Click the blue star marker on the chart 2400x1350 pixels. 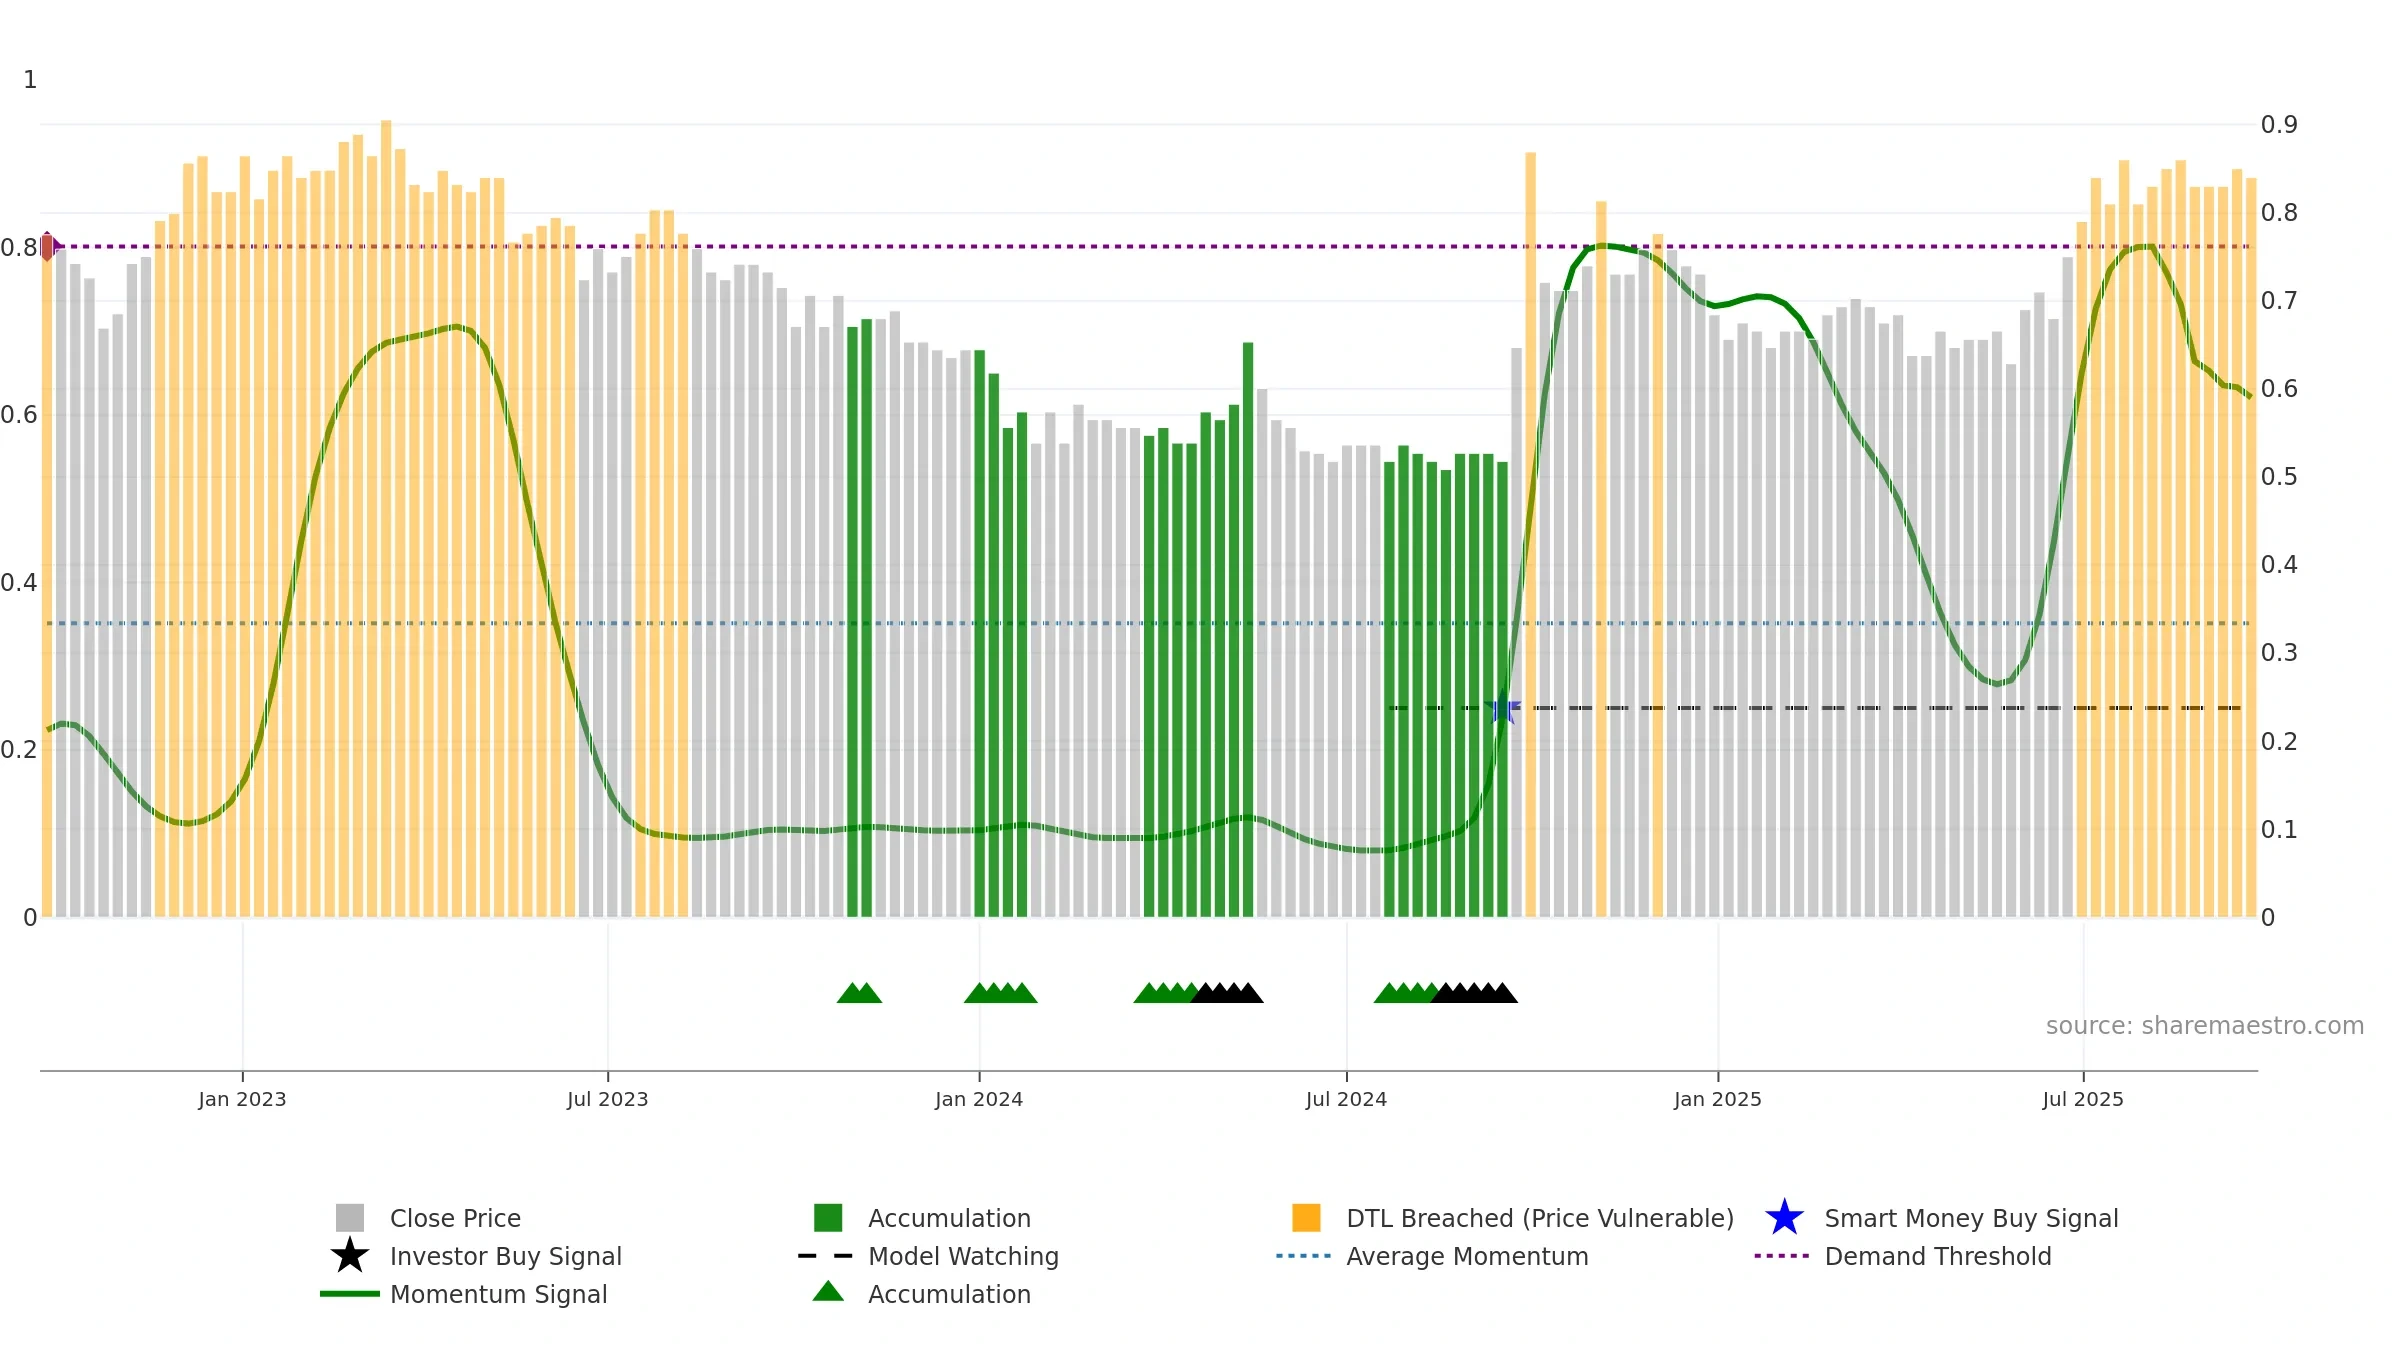click(1503, 709)
